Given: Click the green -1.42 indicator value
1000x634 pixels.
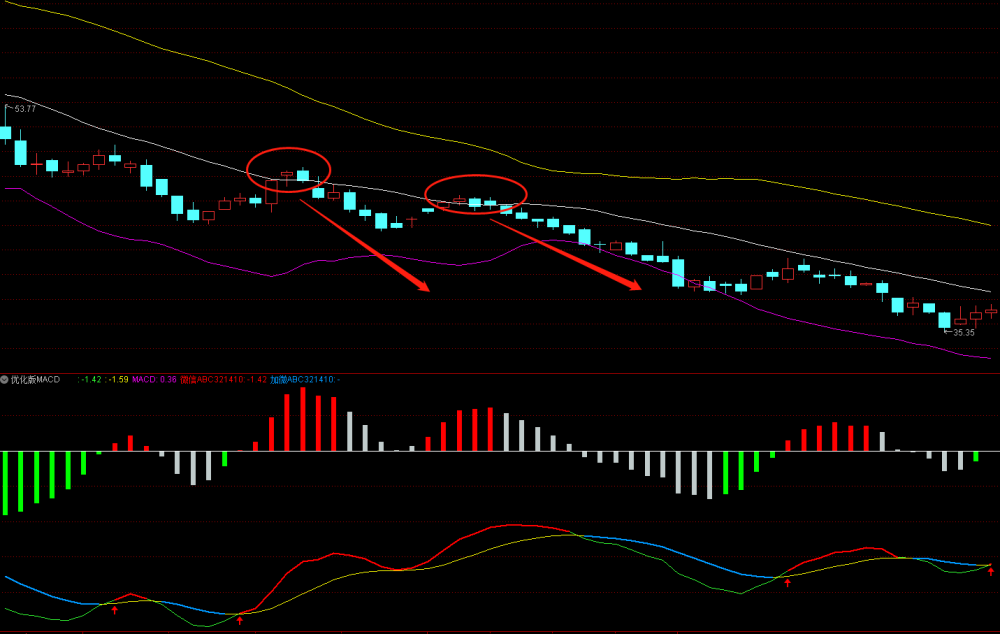Looking at the screenshot, I should (90, 380).
